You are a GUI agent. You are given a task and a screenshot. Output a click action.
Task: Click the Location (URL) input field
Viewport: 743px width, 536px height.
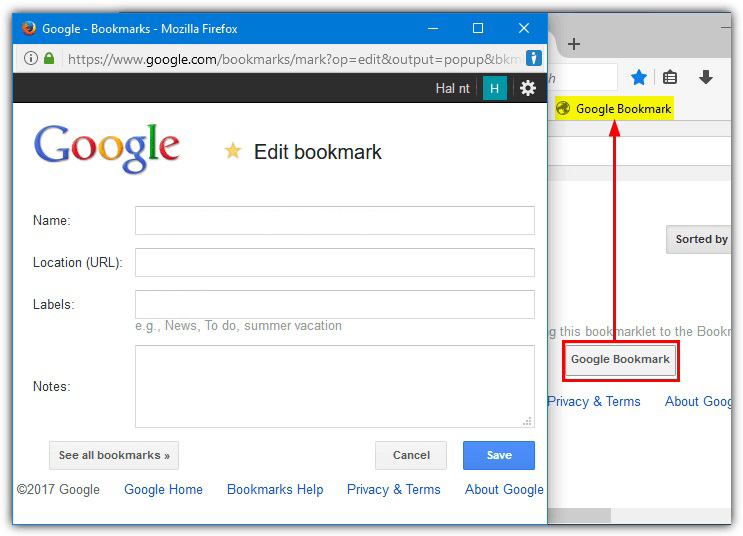335,262
